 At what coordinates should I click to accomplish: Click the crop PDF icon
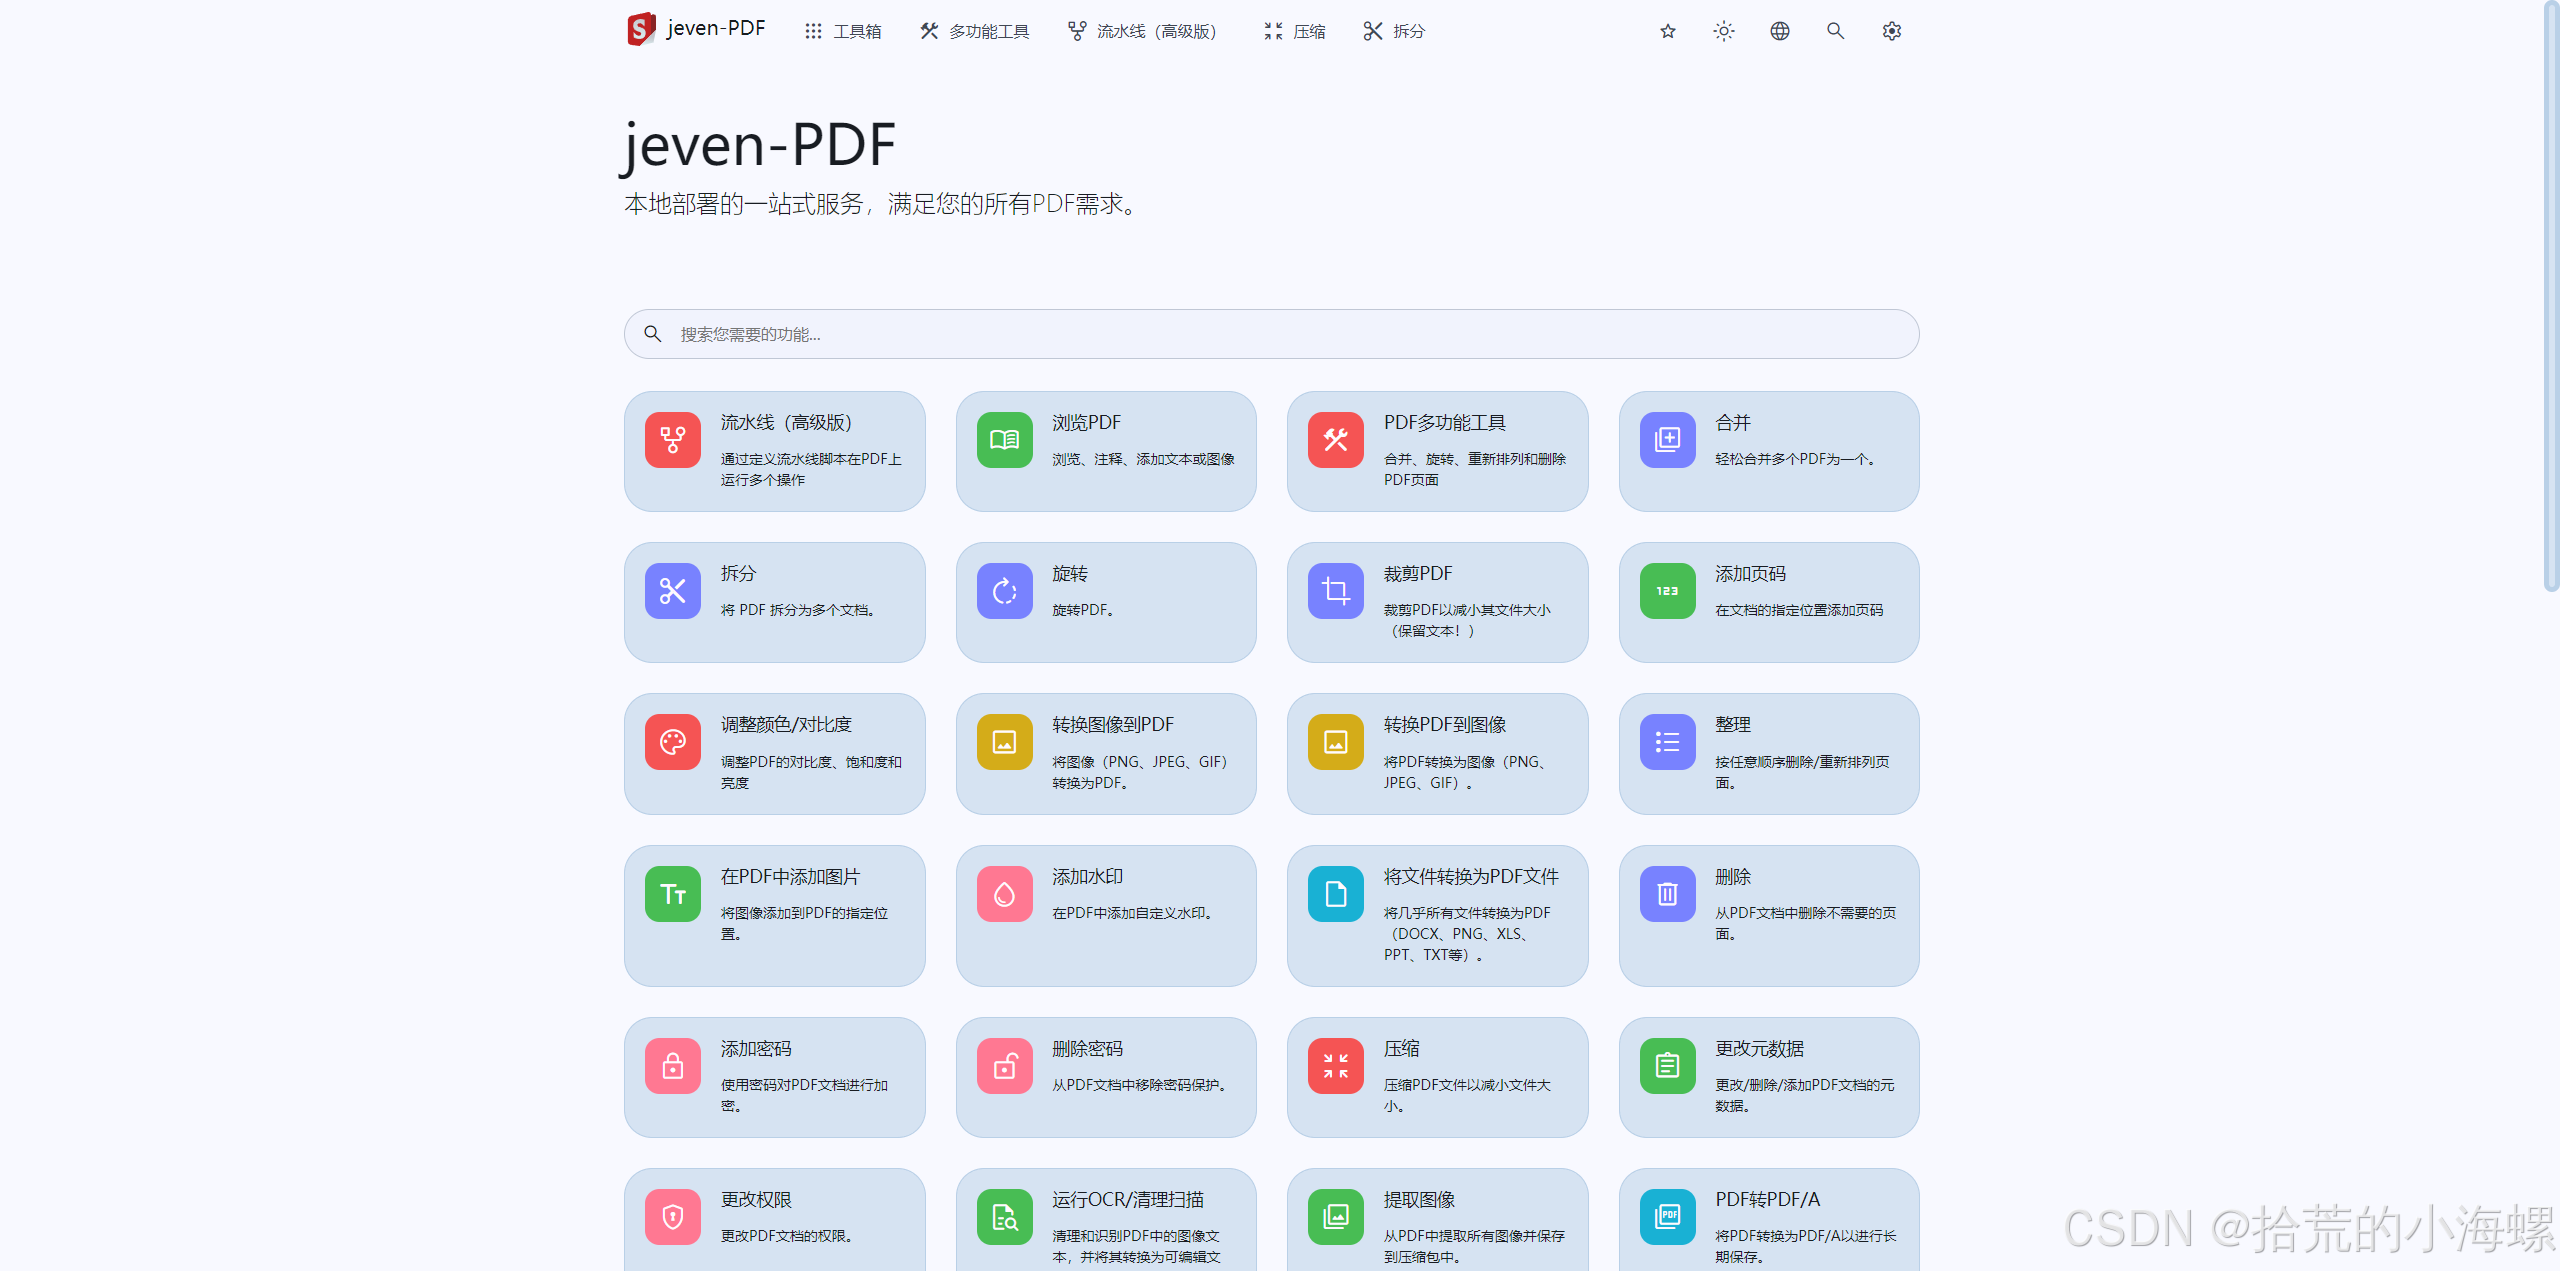(x=1335, y=591)
